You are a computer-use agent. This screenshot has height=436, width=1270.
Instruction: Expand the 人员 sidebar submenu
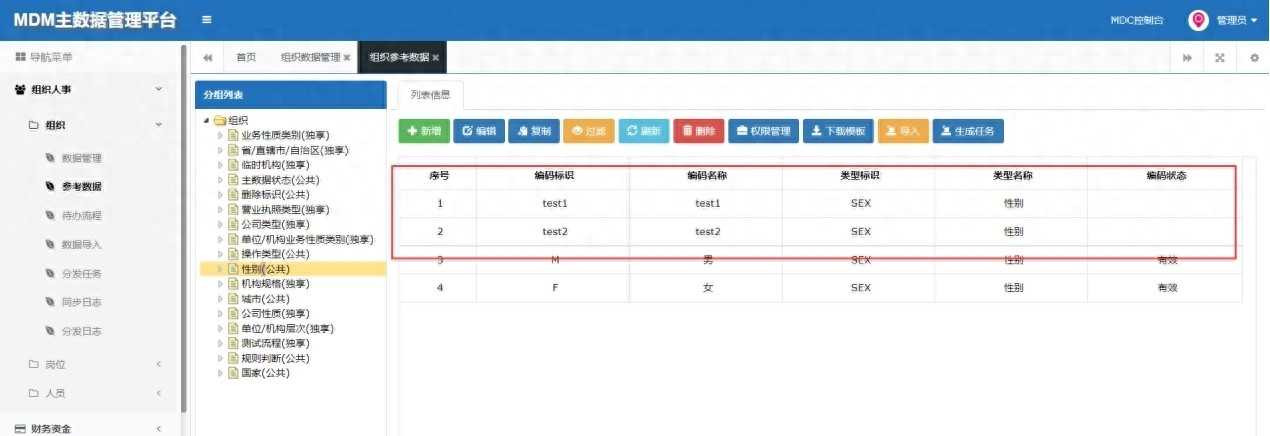(159, 393)
